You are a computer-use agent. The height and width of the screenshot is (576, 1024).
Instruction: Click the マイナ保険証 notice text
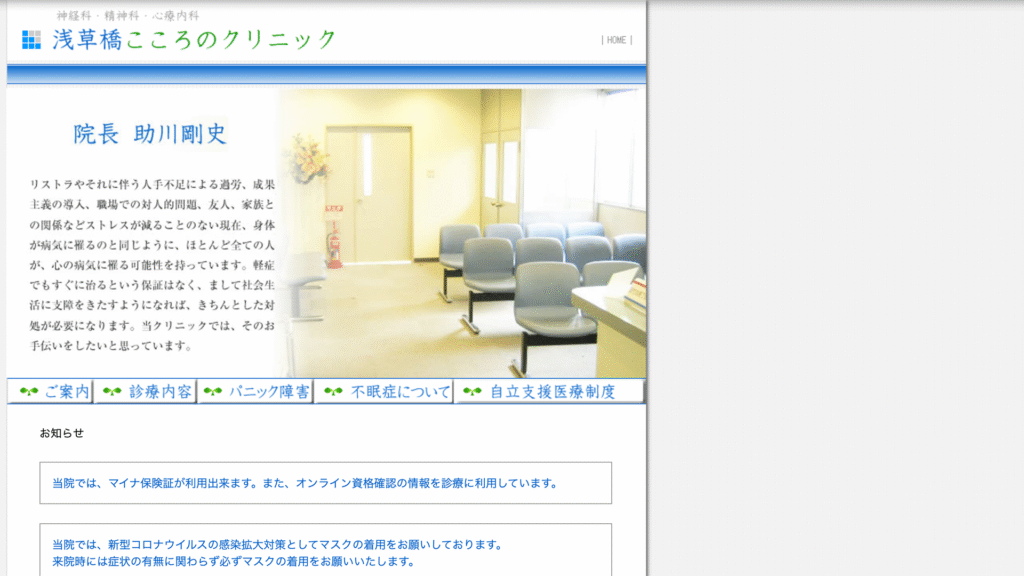click(x=306, y=483)
